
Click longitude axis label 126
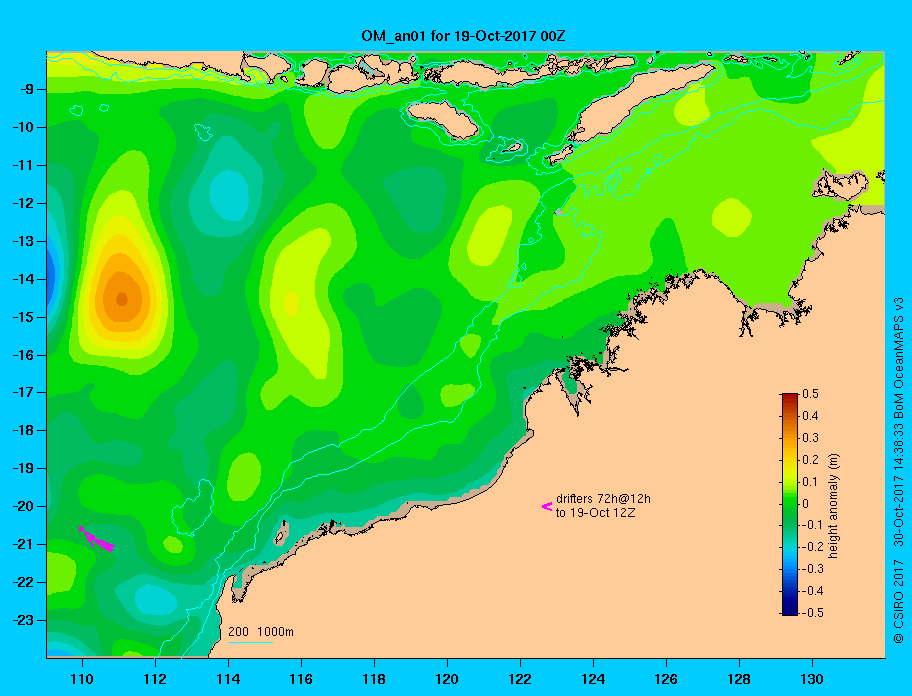pyautogui.click(x=666, y=679)
